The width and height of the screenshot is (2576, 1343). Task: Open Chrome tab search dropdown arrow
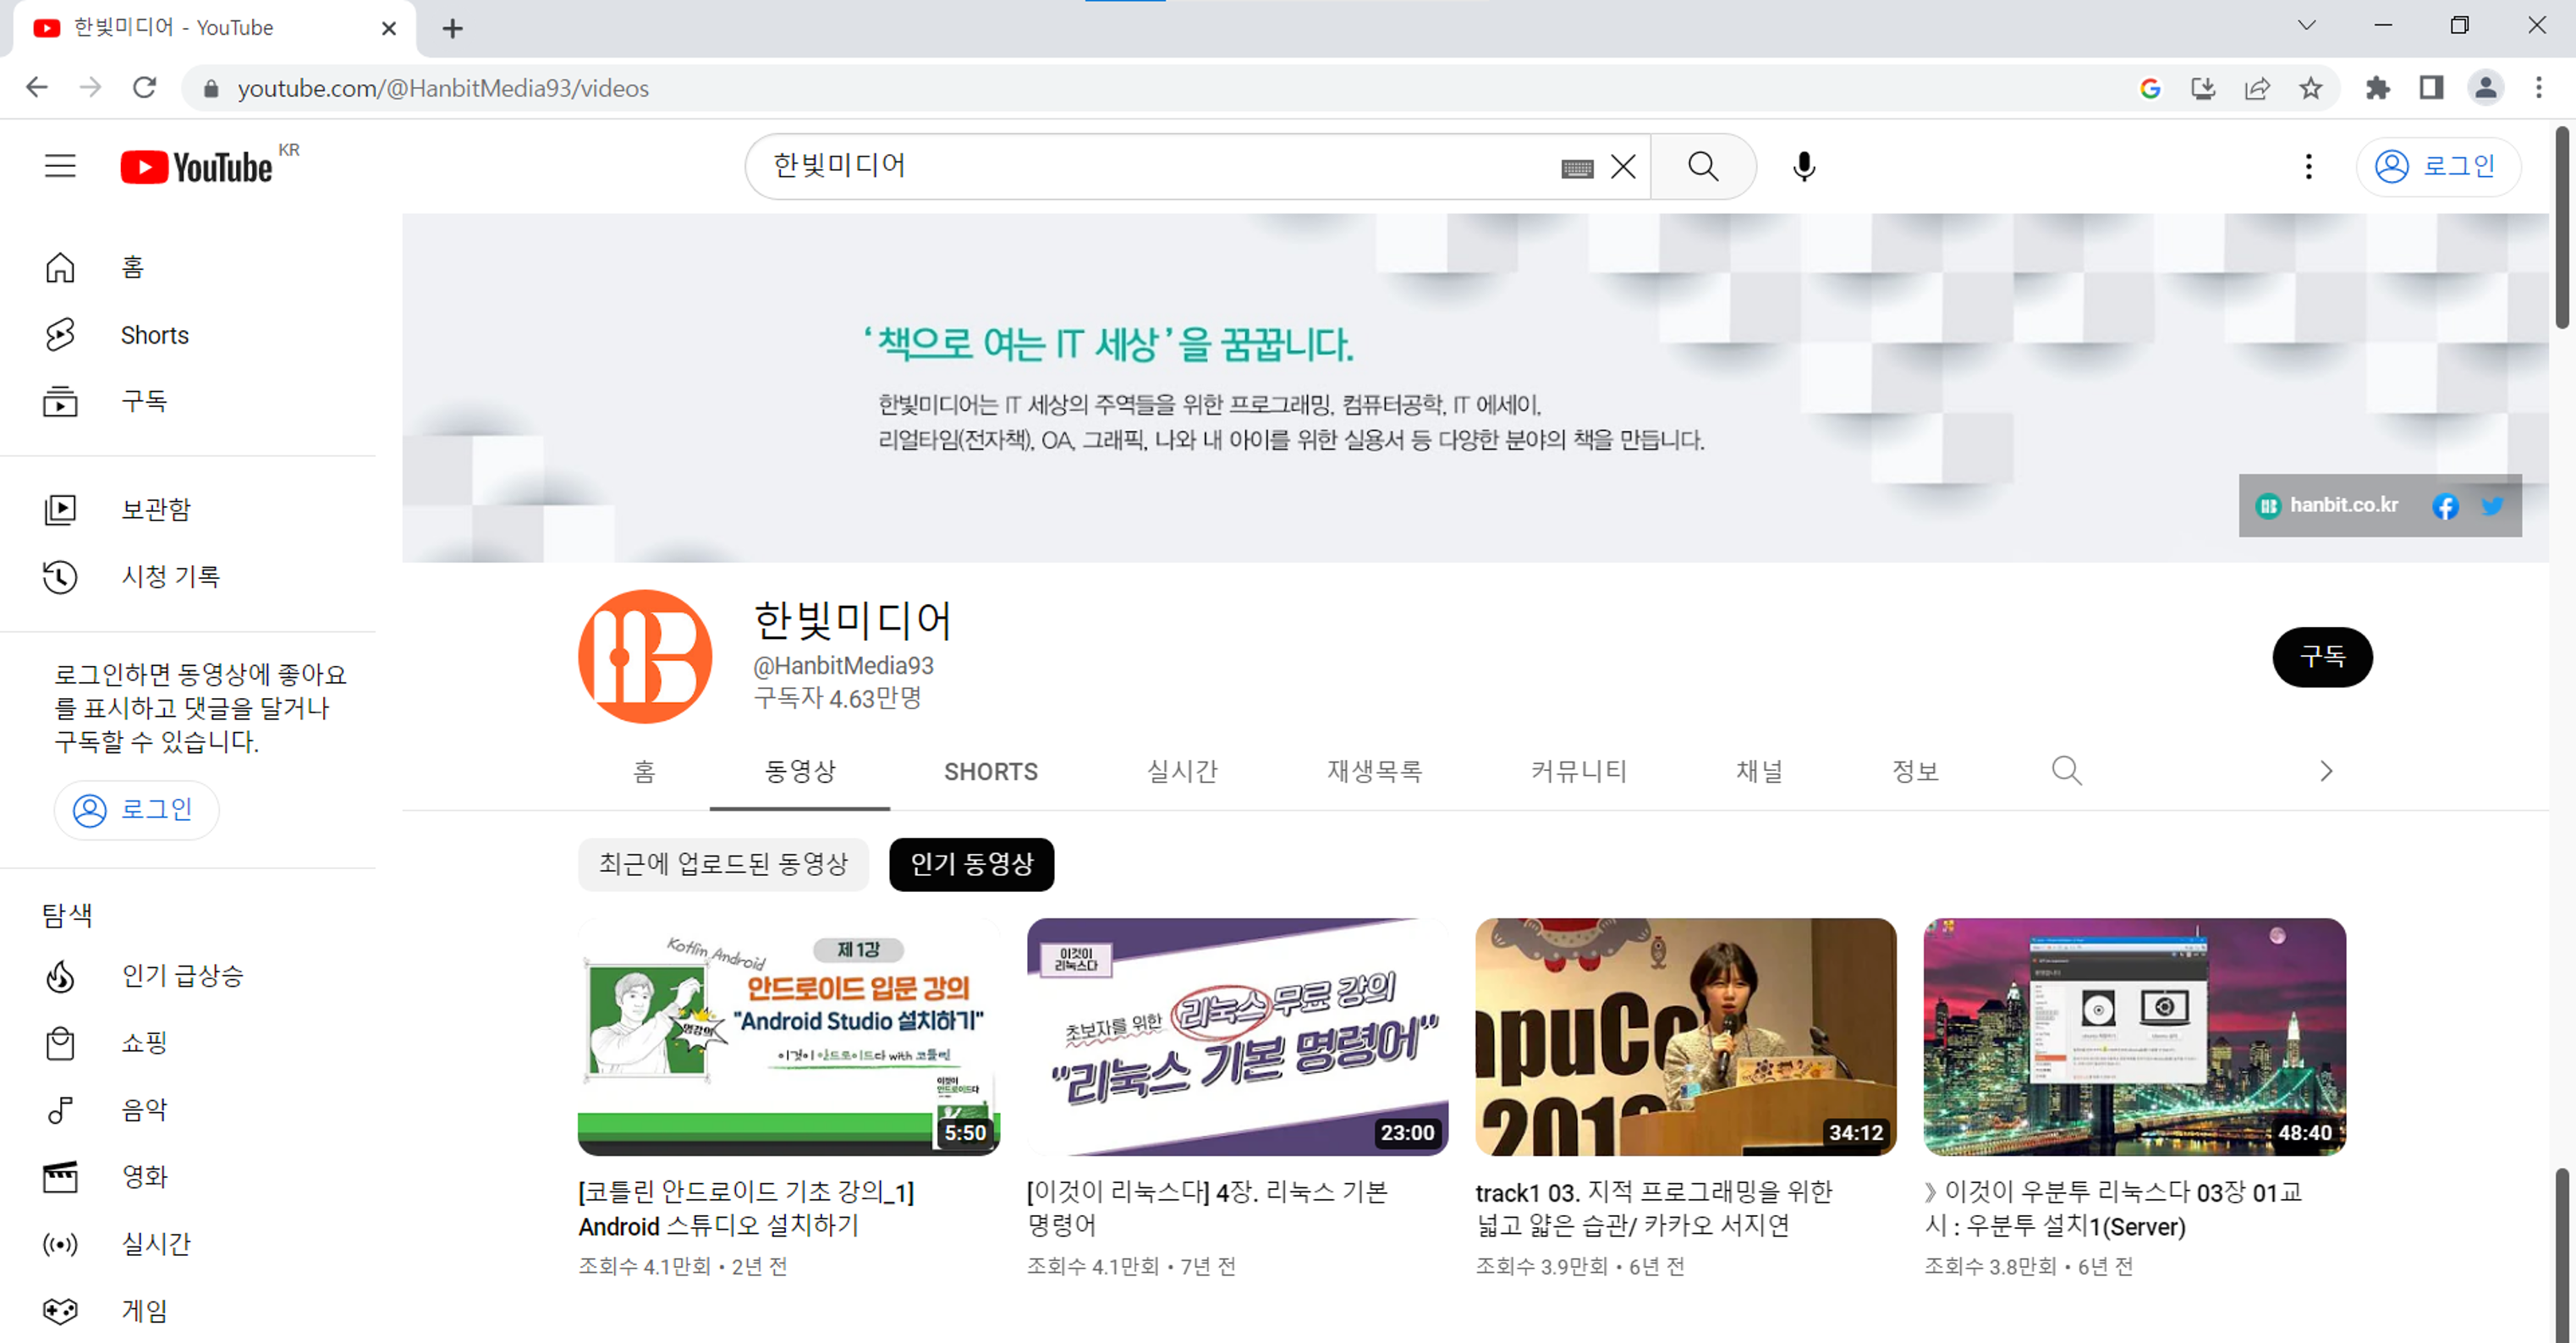click(x=2307, y=26)
